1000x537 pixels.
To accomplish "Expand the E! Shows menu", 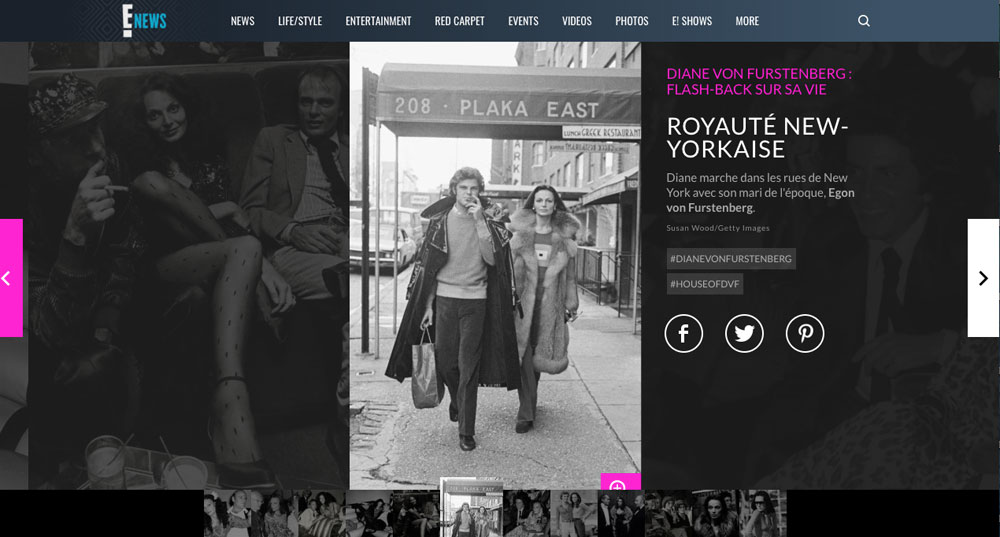I will (x=691, y=21).
